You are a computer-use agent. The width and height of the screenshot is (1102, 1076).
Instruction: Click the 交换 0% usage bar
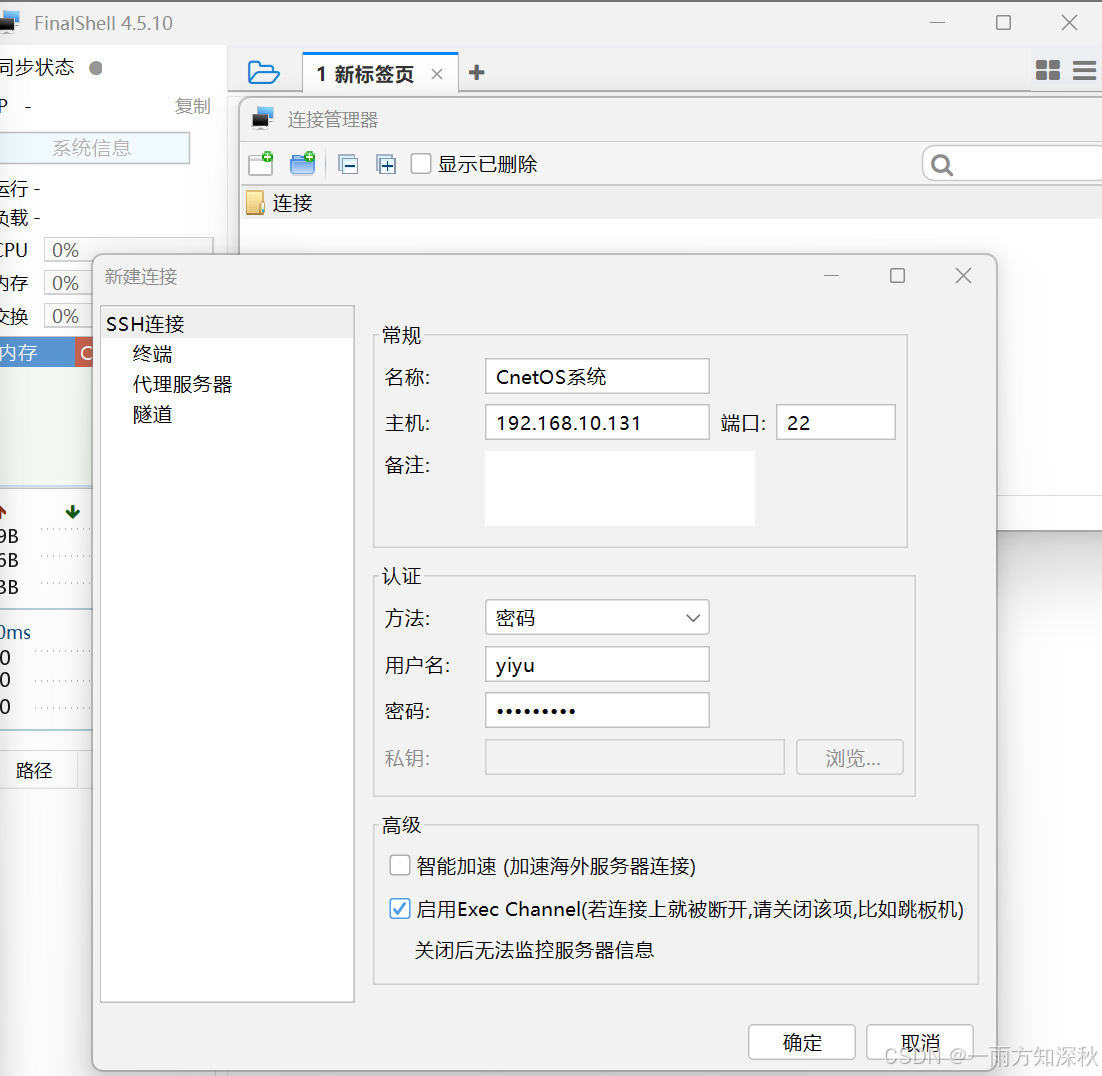click(68, 316)
